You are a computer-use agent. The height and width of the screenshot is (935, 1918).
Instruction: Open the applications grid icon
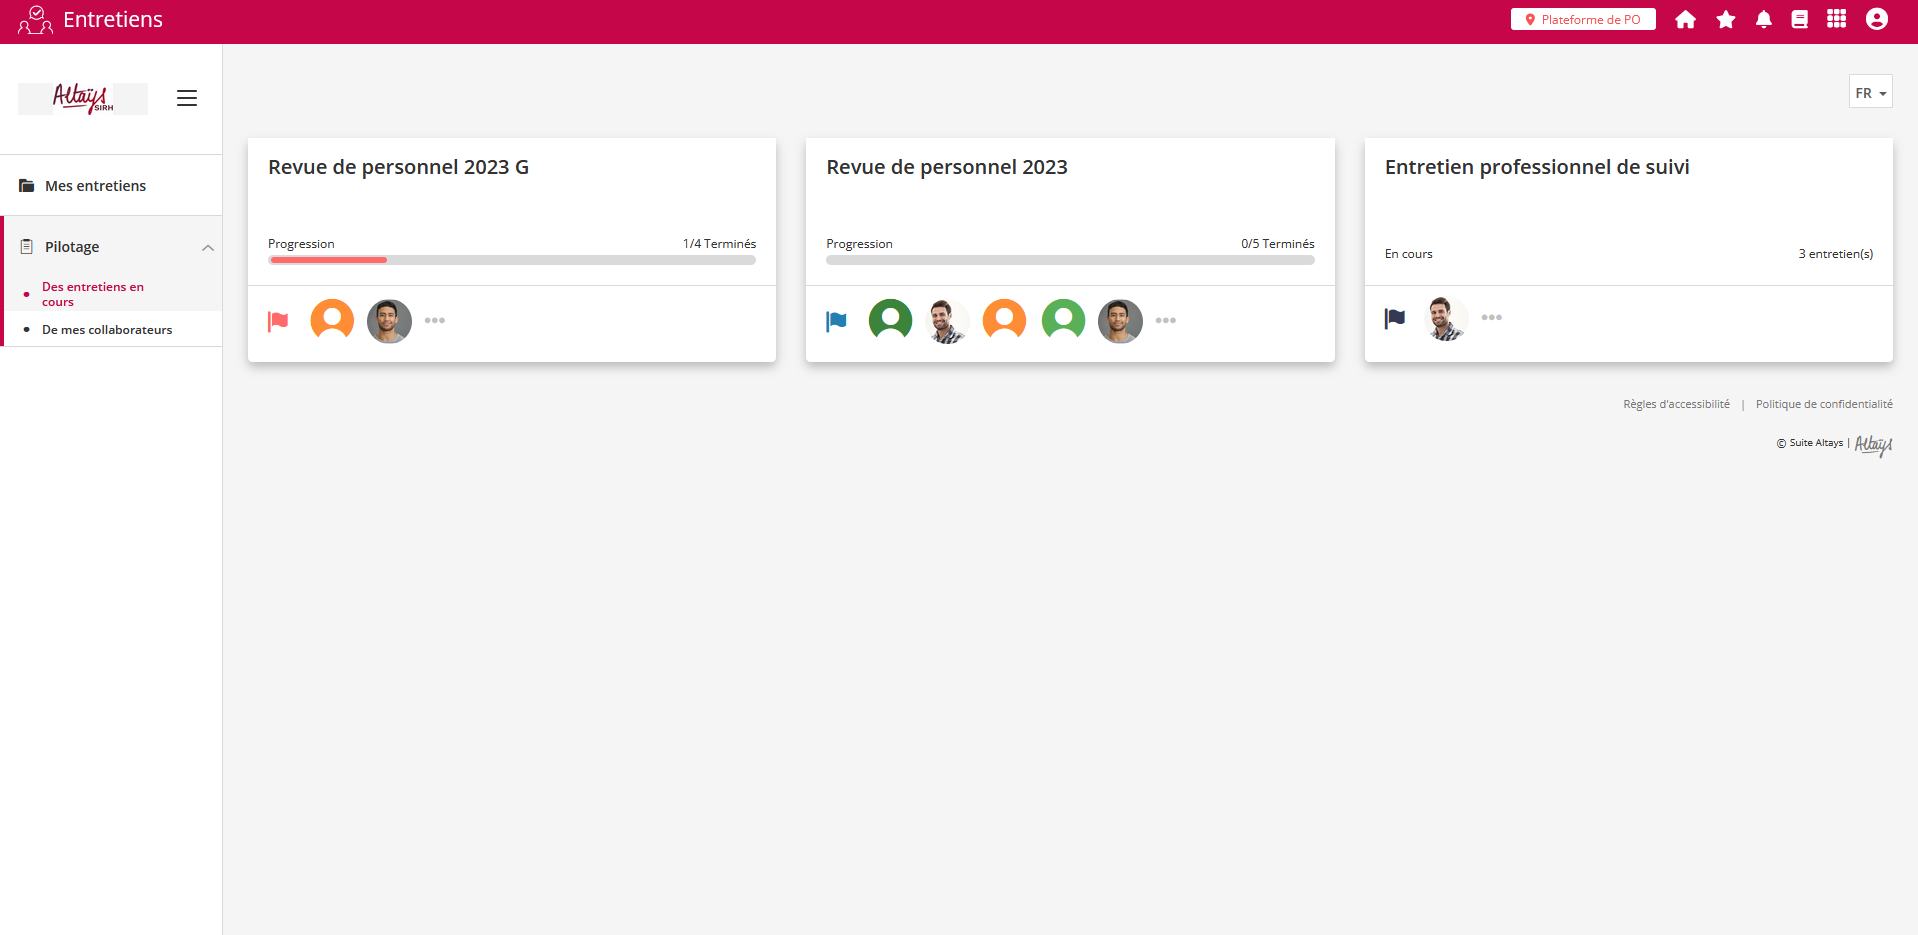tap(1836, 19)
